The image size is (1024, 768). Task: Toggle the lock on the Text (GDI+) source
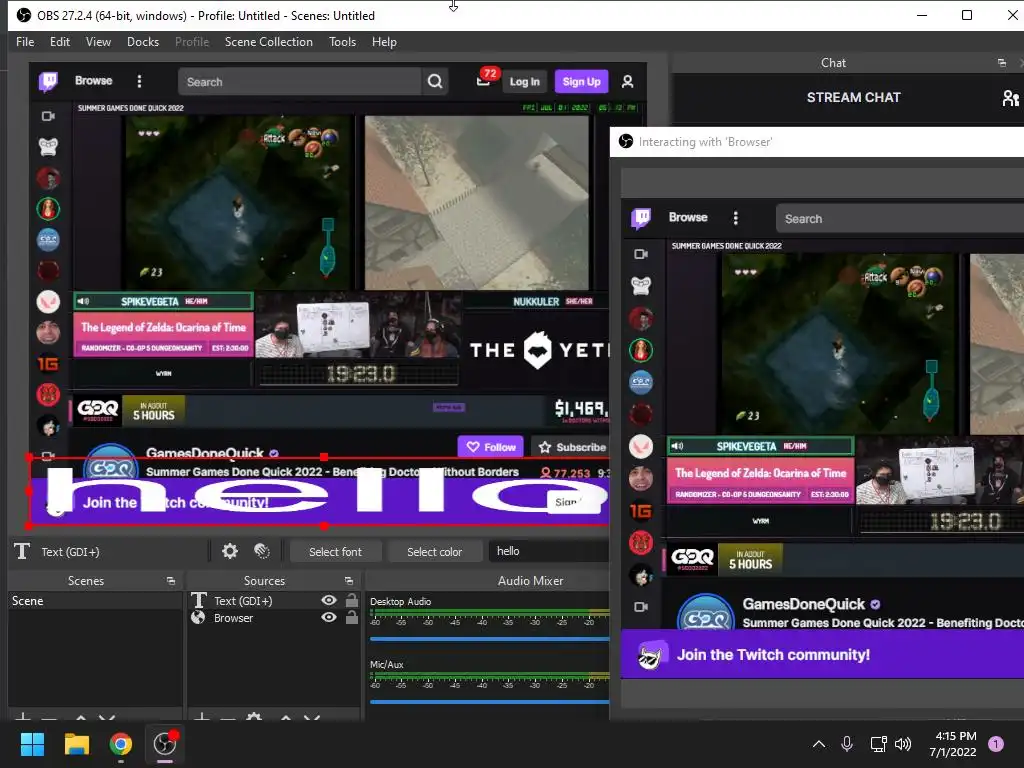click(351, 600)
